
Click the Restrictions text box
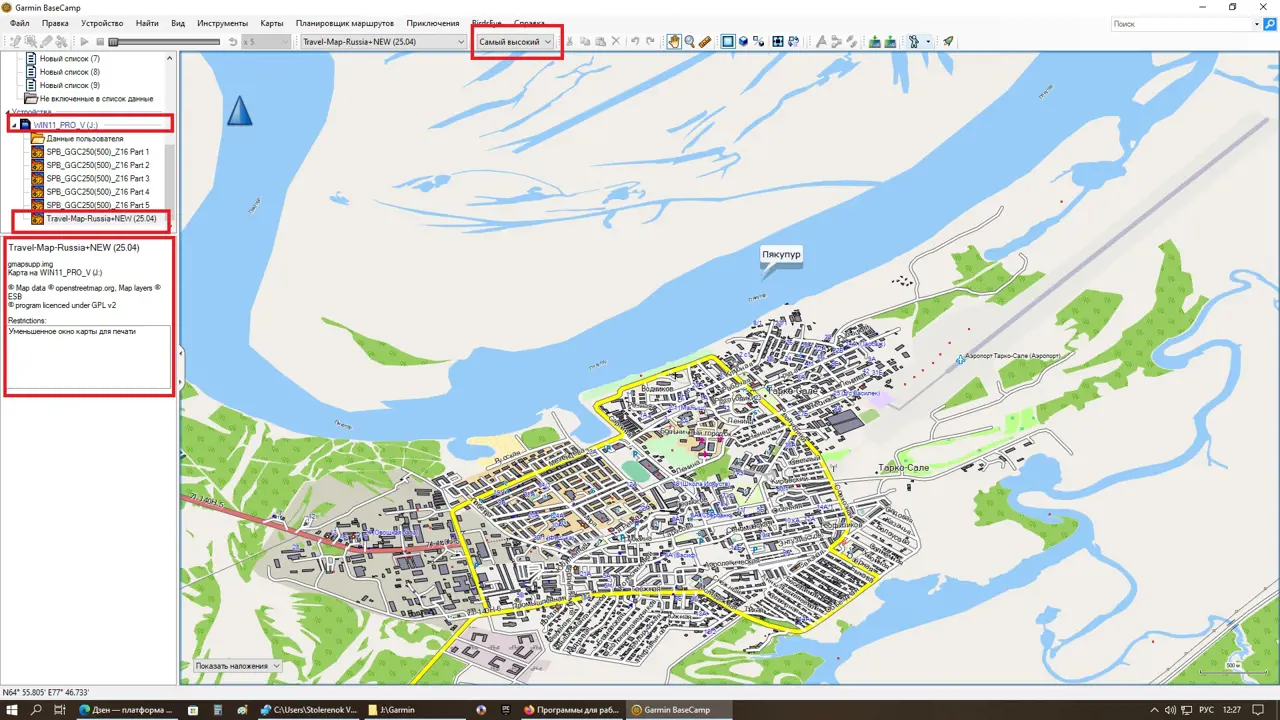coord(89,356)
